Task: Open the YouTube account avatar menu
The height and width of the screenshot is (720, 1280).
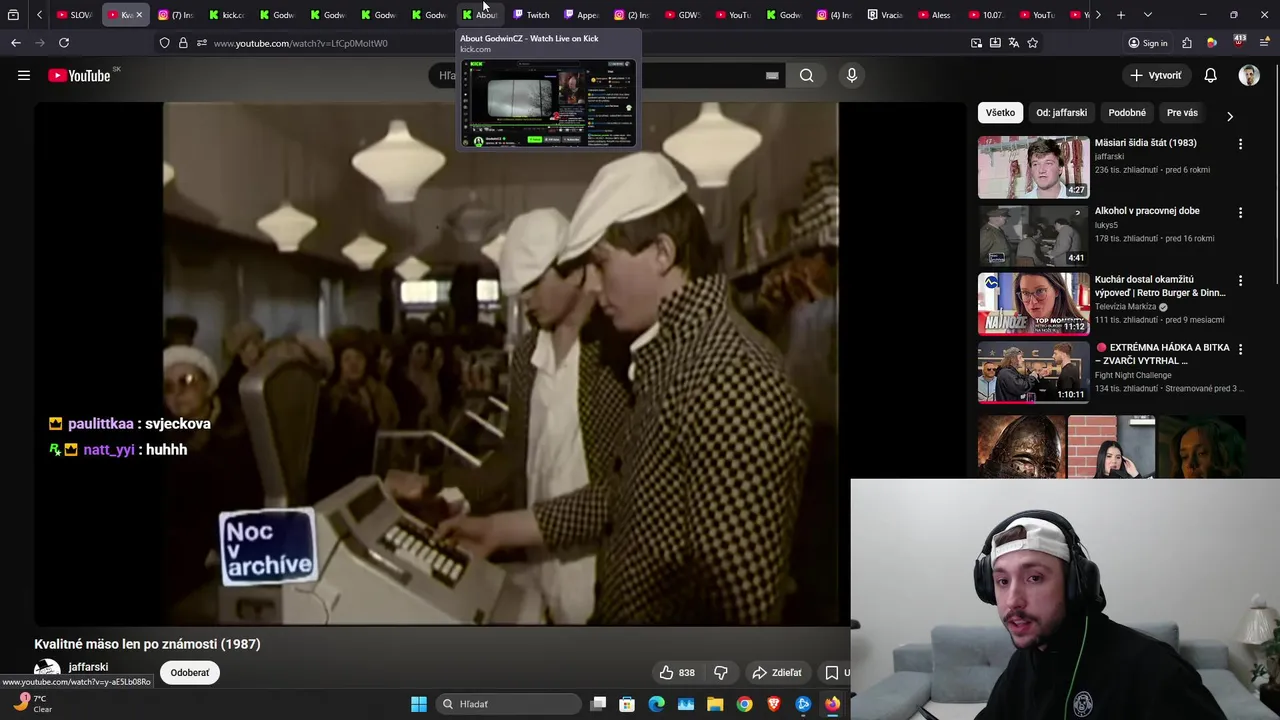Action: tap(1249, 75)
